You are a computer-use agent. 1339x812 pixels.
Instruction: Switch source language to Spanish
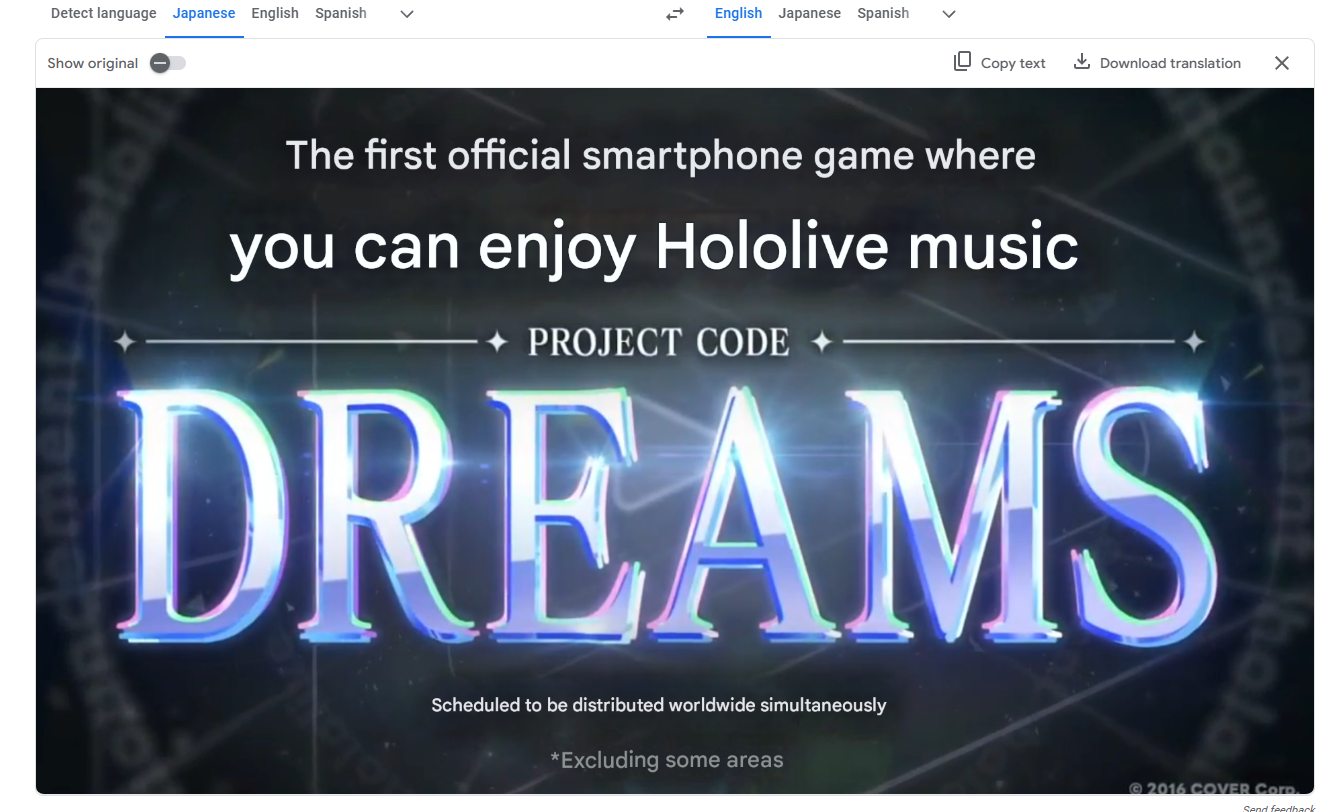341,13
